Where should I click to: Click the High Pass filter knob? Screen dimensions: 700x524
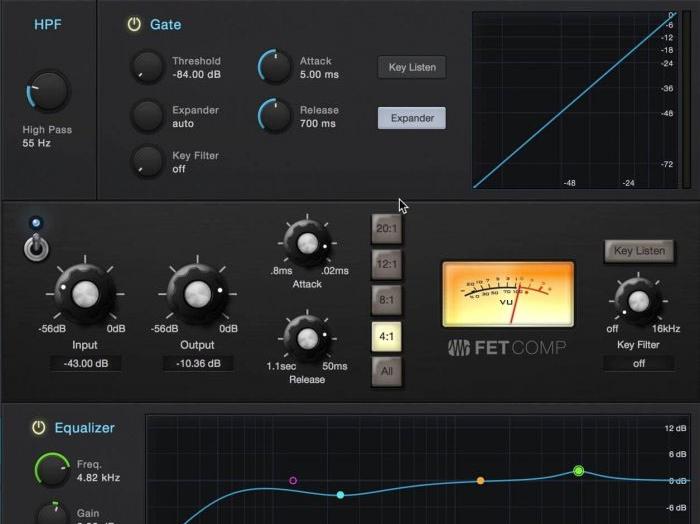click(x=48, y=92)
